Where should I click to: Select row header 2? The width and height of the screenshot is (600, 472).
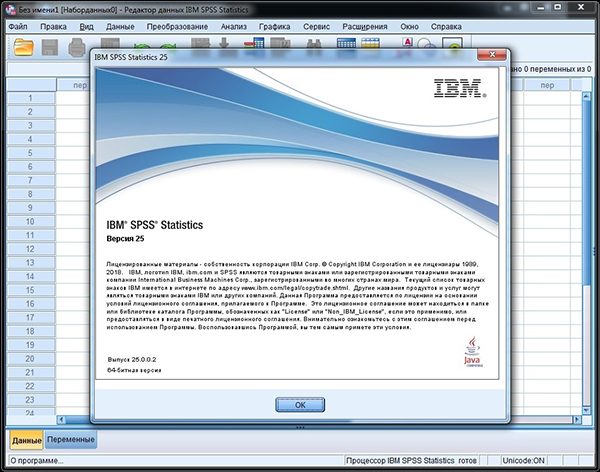point(31,112)
